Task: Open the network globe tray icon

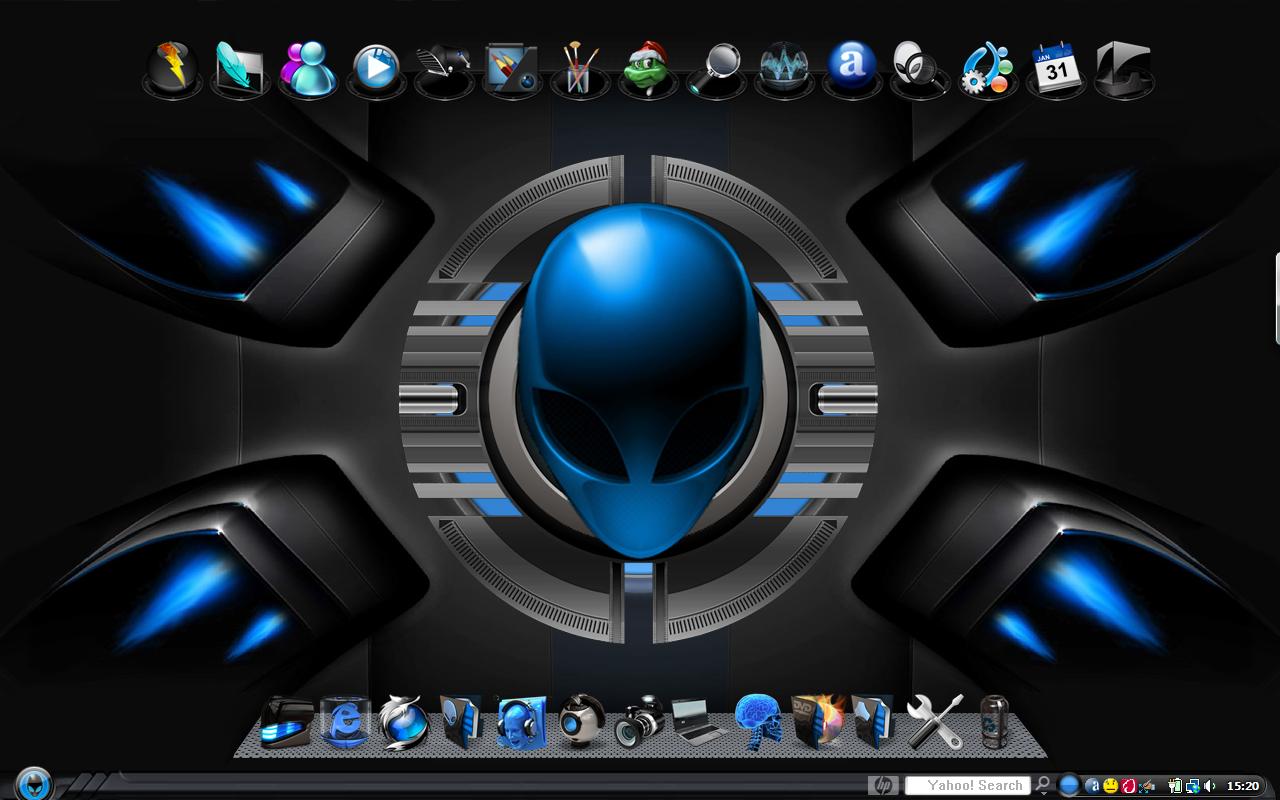Action: coord(1193,786)
